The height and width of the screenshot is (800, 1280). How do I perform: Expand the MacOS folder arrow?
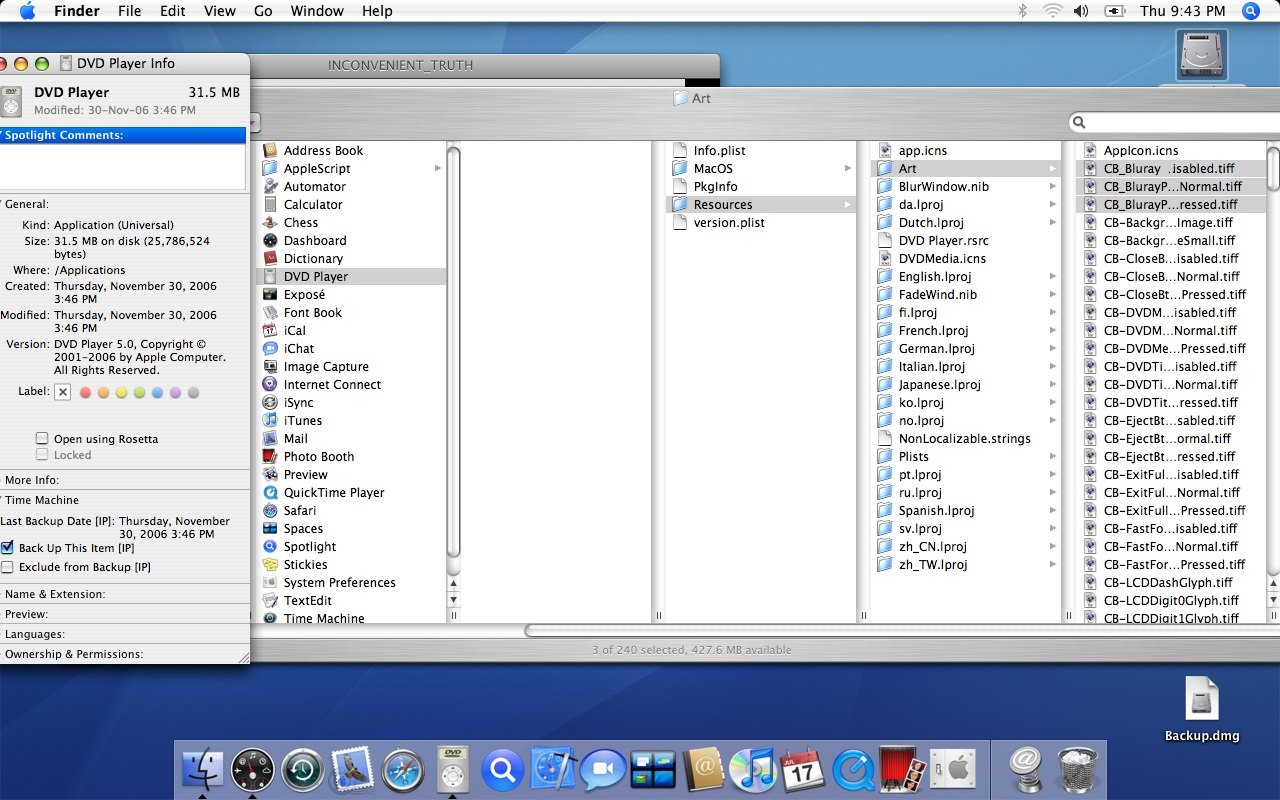tap(847, 168)
